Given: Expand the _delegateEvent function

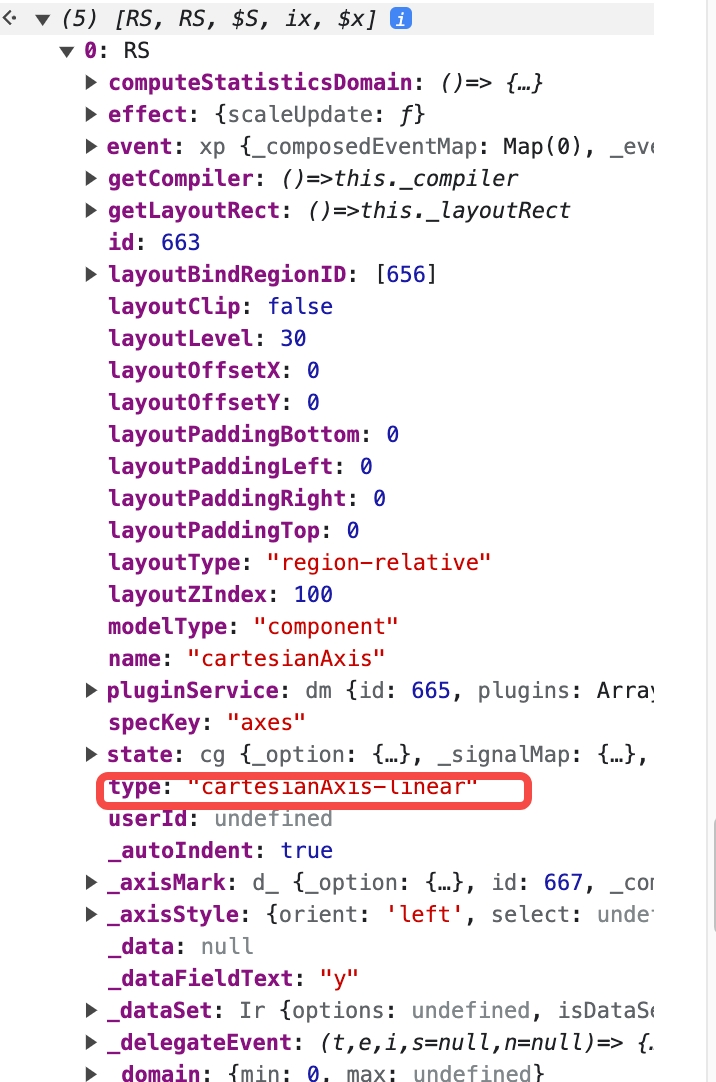Looking at the screenshot, I should (91, 1042).
